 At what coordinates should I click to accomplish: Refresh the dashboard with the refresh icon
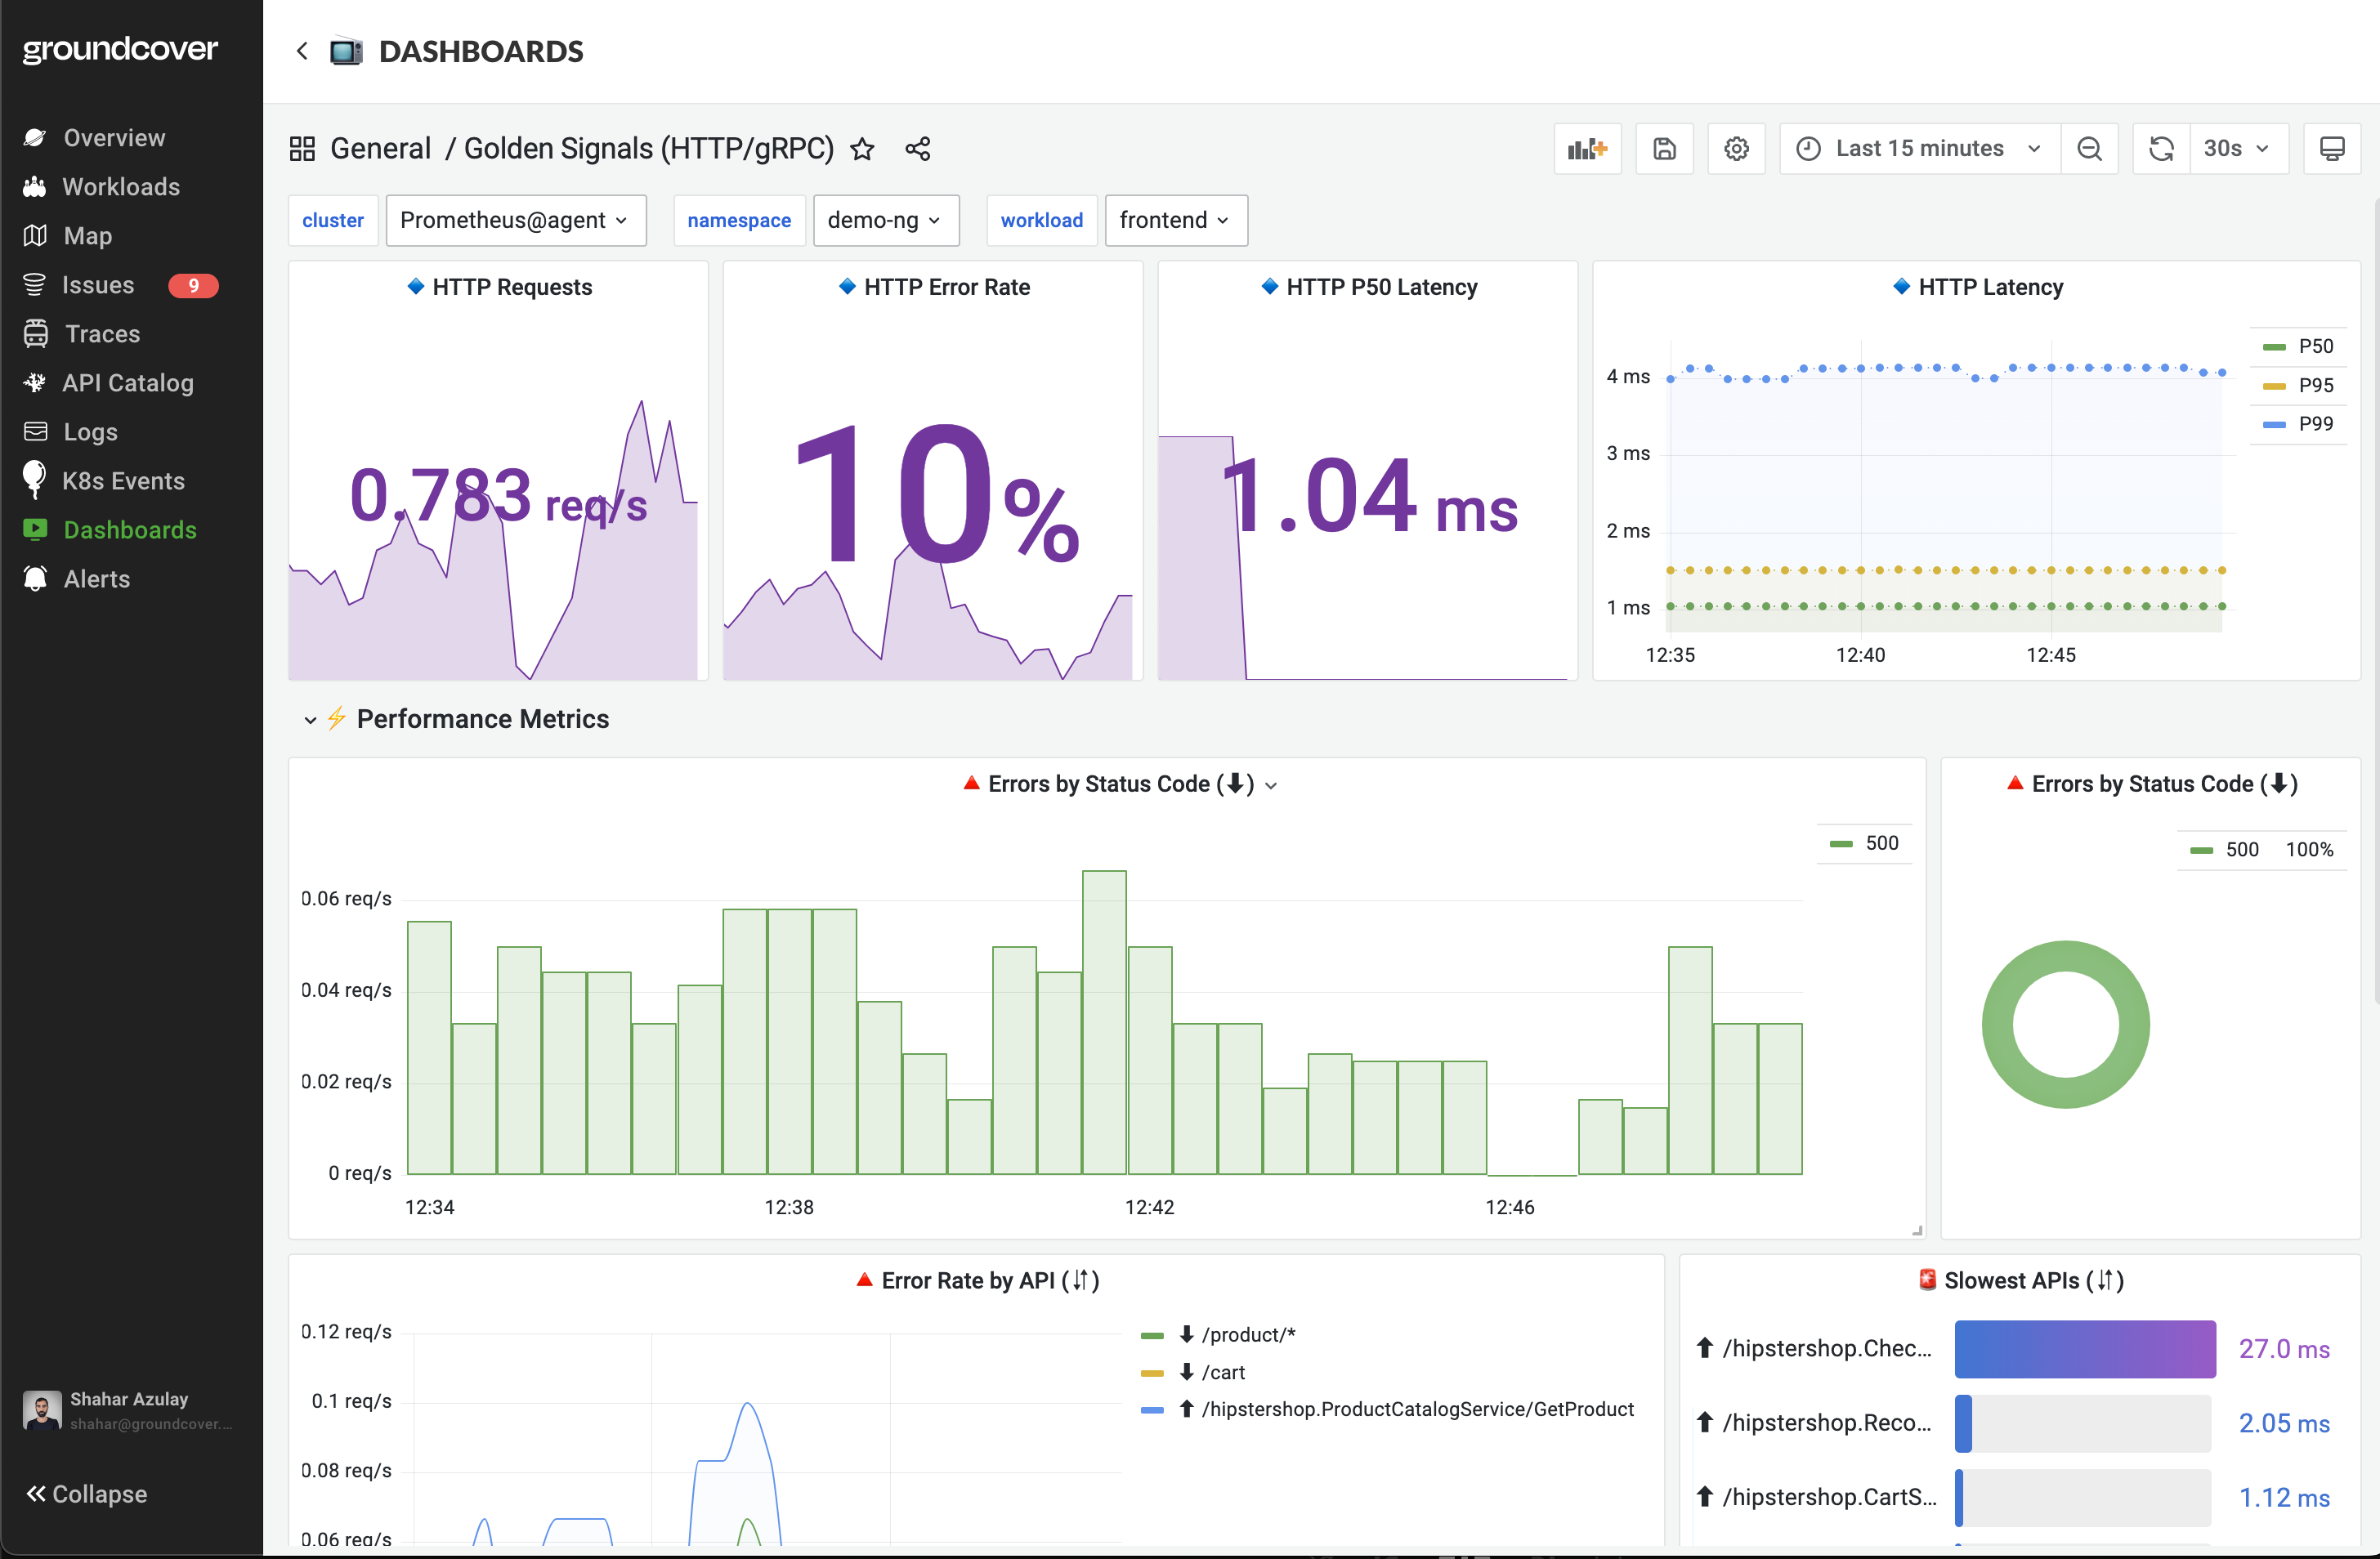[2161, 149]
